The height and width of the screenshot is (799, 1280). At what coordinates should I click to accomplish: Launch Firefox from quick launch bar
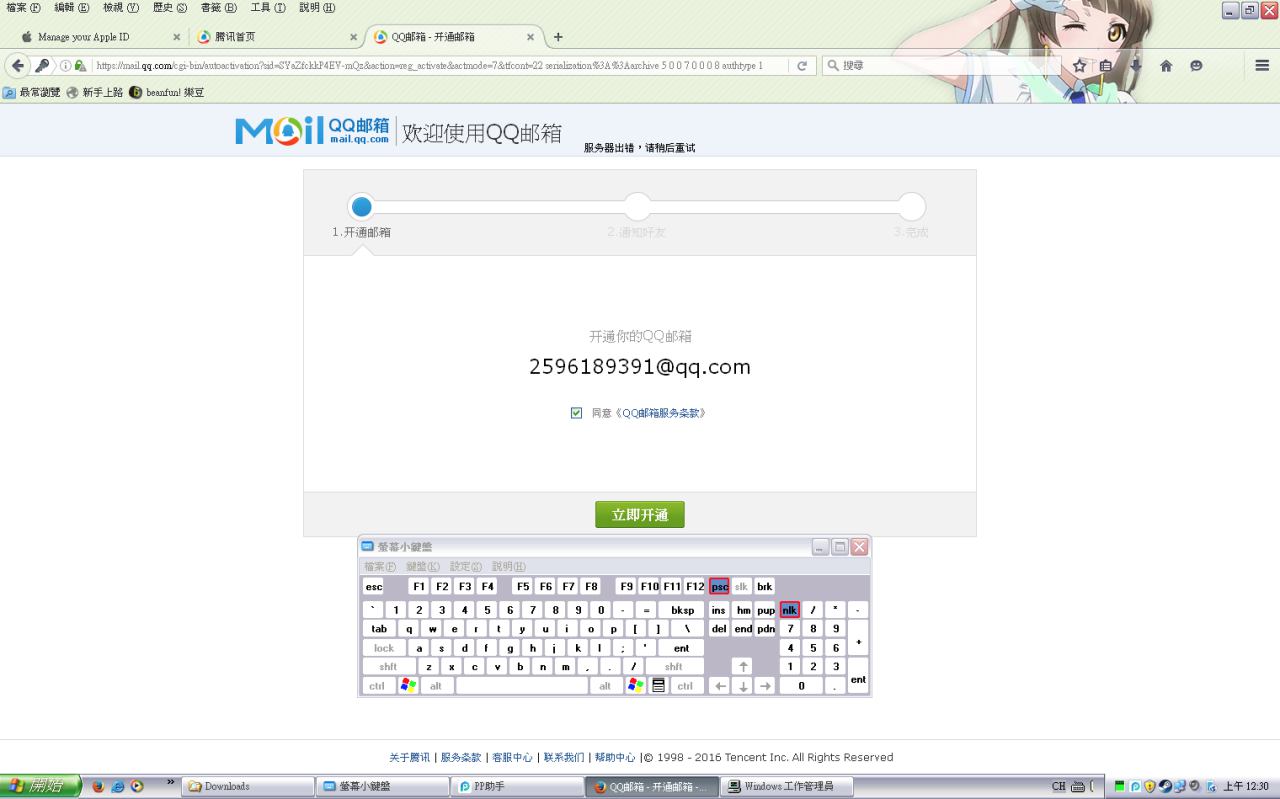tap(98, 786)
